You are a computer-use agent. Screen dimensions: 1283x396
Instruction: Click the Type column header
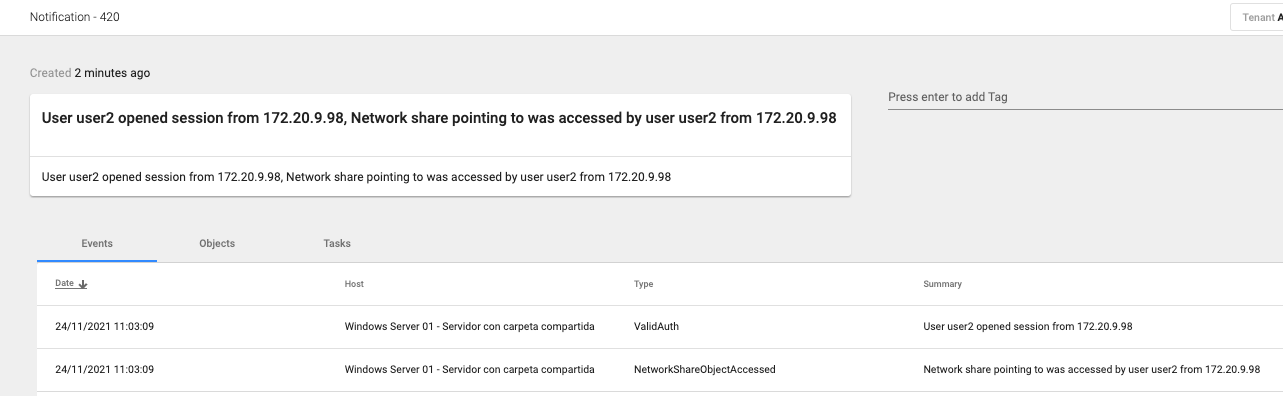[643, 284]
